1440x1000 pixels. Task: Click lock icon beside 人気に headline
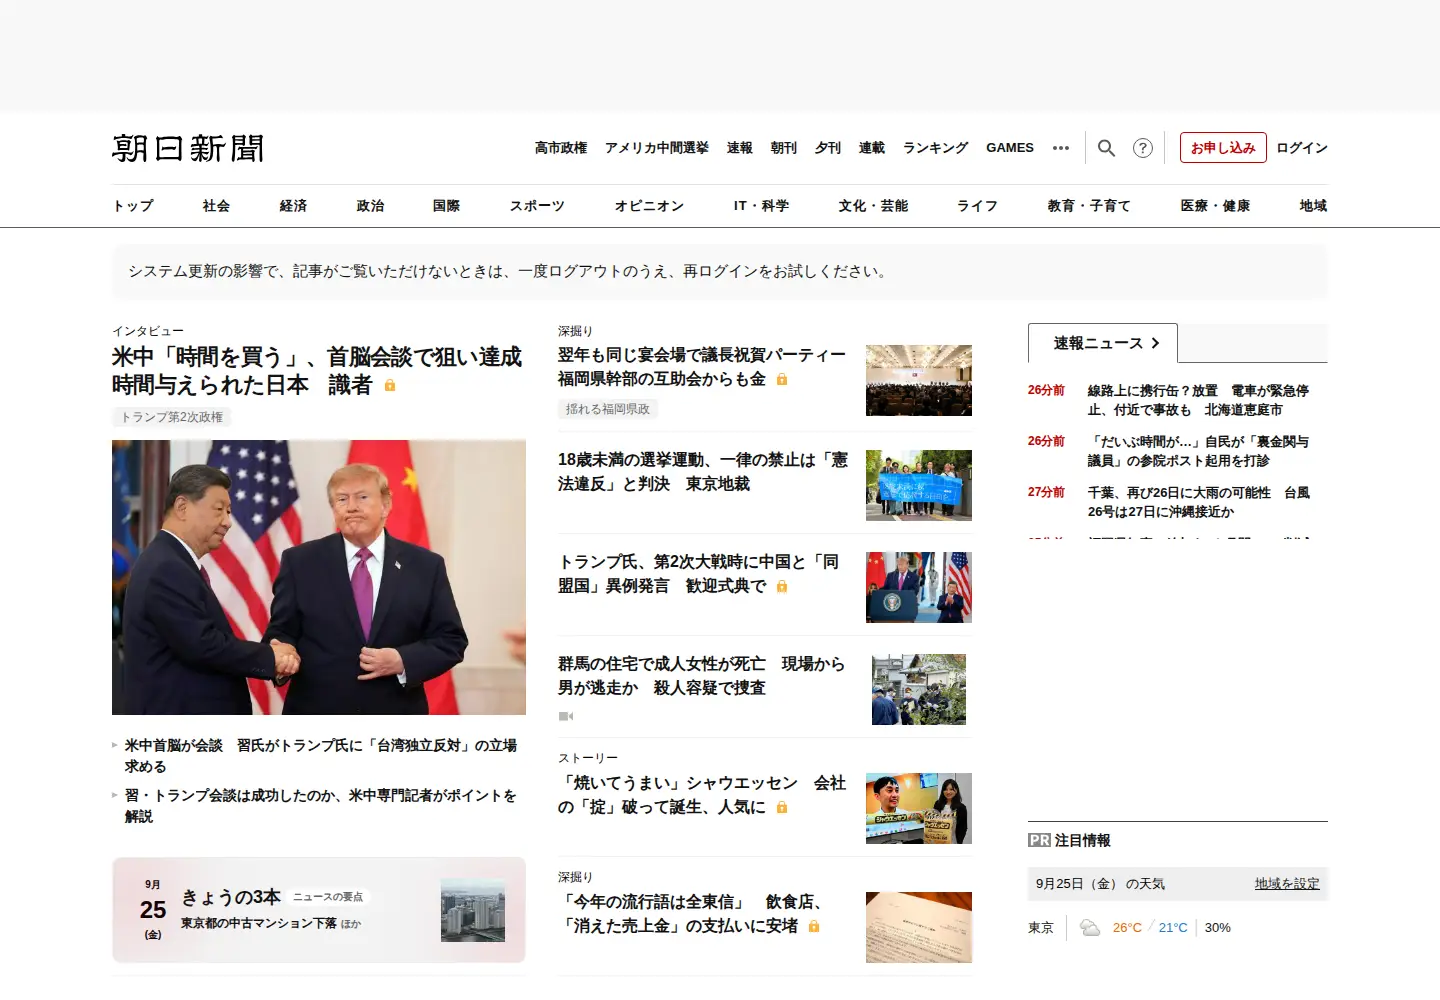click(782, 807)
